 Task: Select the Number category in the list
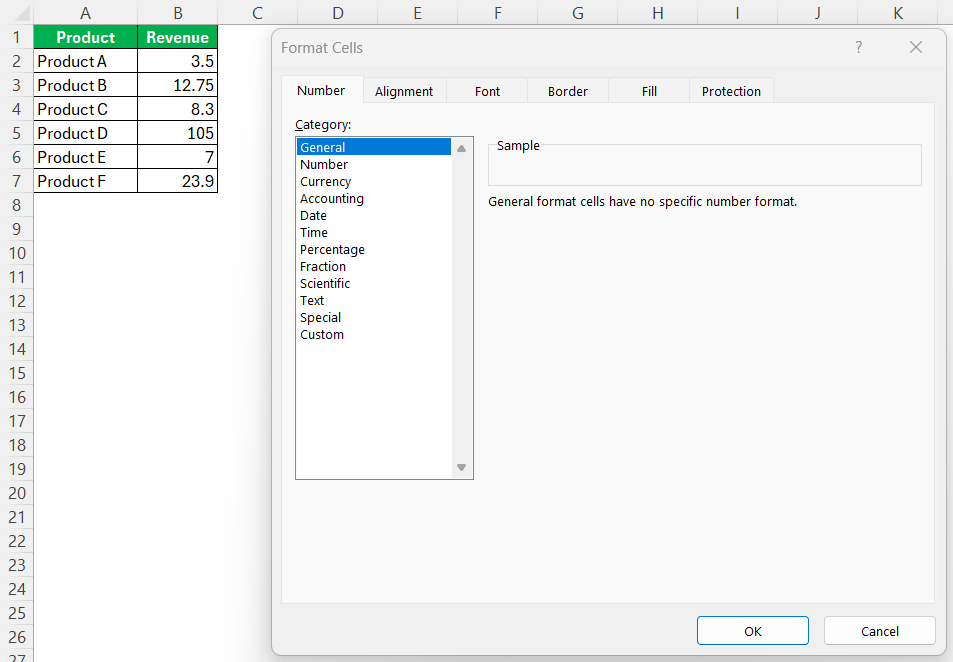click(x=374, y=164)
